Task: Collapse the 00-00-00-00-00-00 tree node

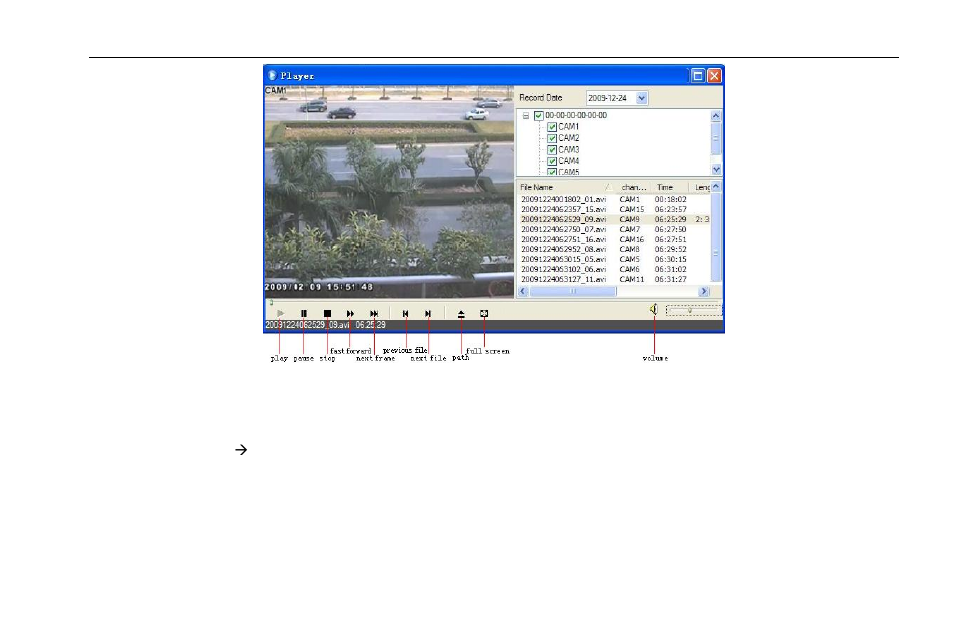Action: [x=526, y=116]
